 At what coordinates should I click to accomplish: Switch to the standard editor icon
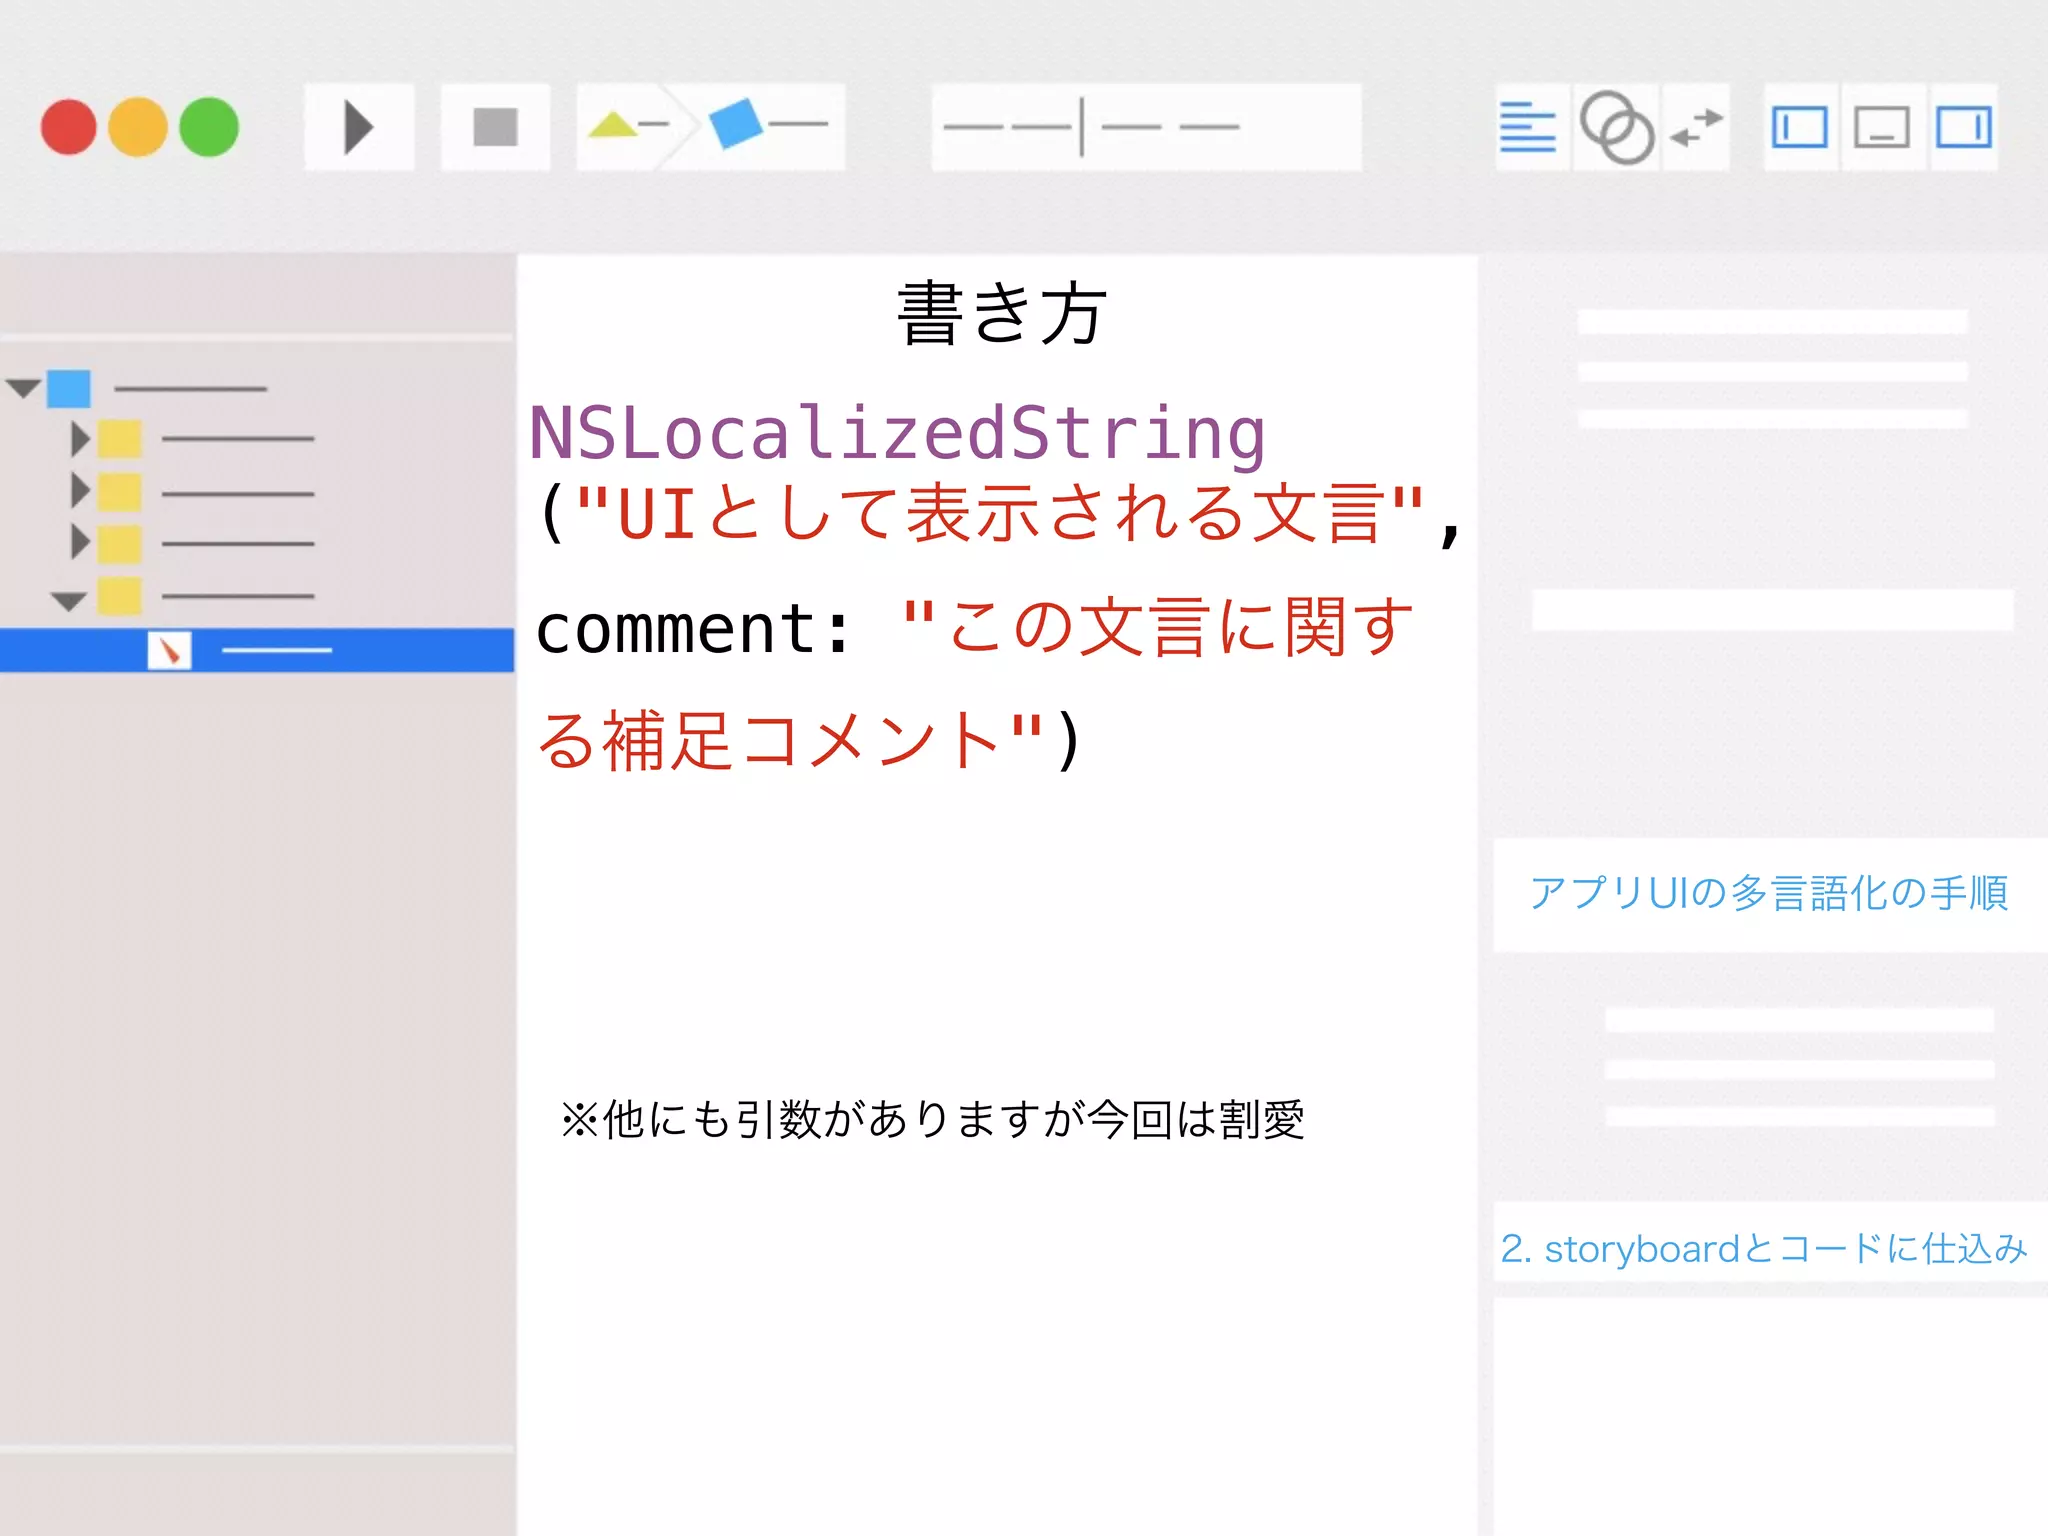1528,128
